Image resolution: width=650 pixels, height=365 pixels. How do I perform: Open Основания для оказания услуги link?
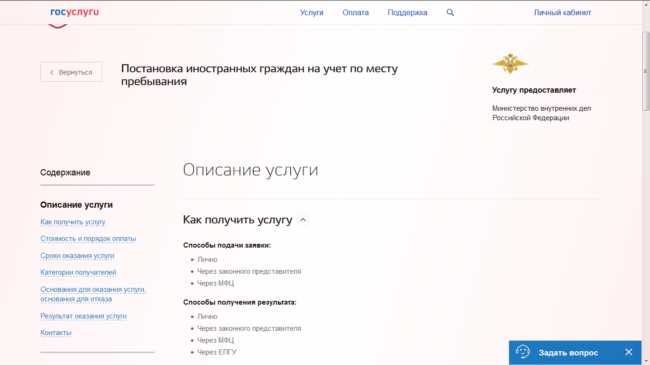pyautogui.click(x=93, y=294)
